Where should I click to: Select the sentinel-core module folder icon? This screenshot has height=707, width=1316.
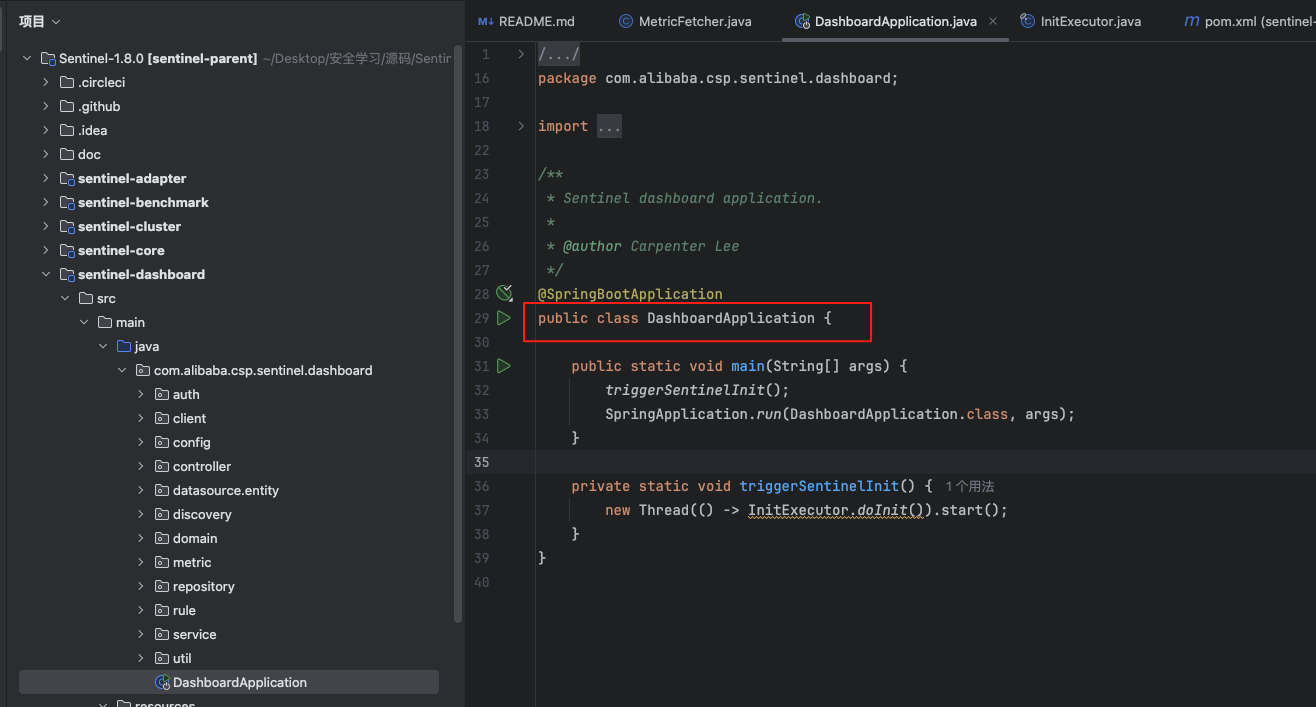tap(67, 251)
